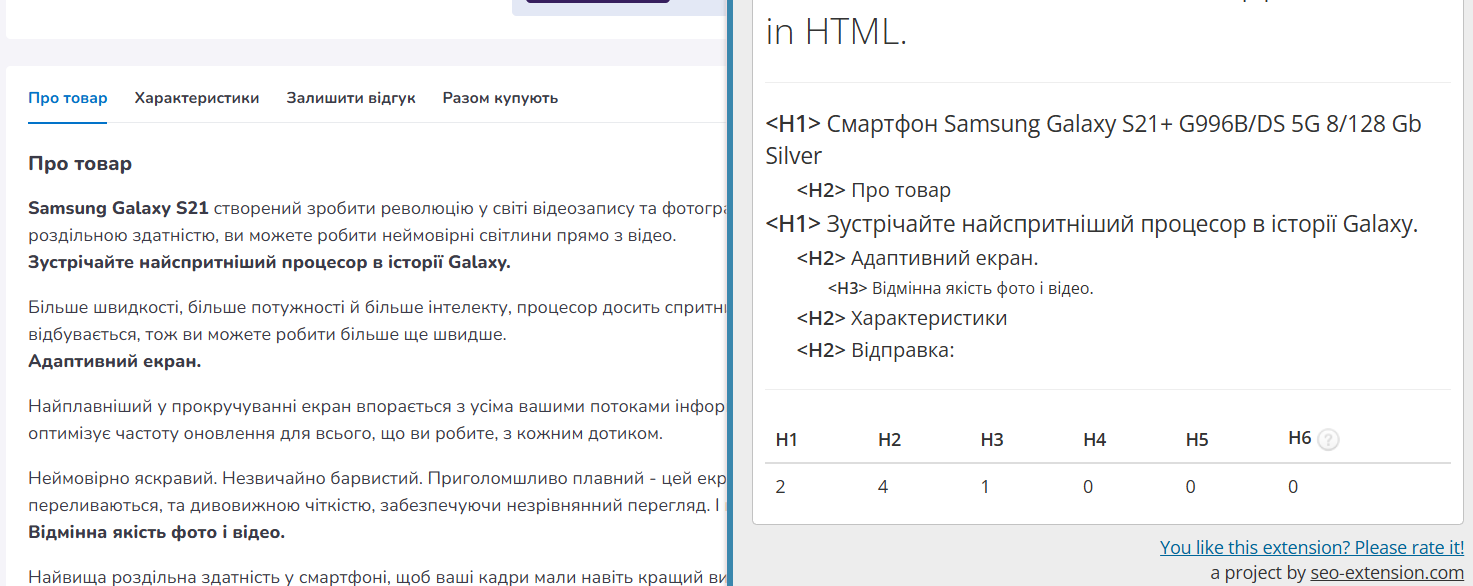The height and width of the screenshot is (586, 1473).
Task: Click the H3 count value 1
Action: click(x=985, y=487)
